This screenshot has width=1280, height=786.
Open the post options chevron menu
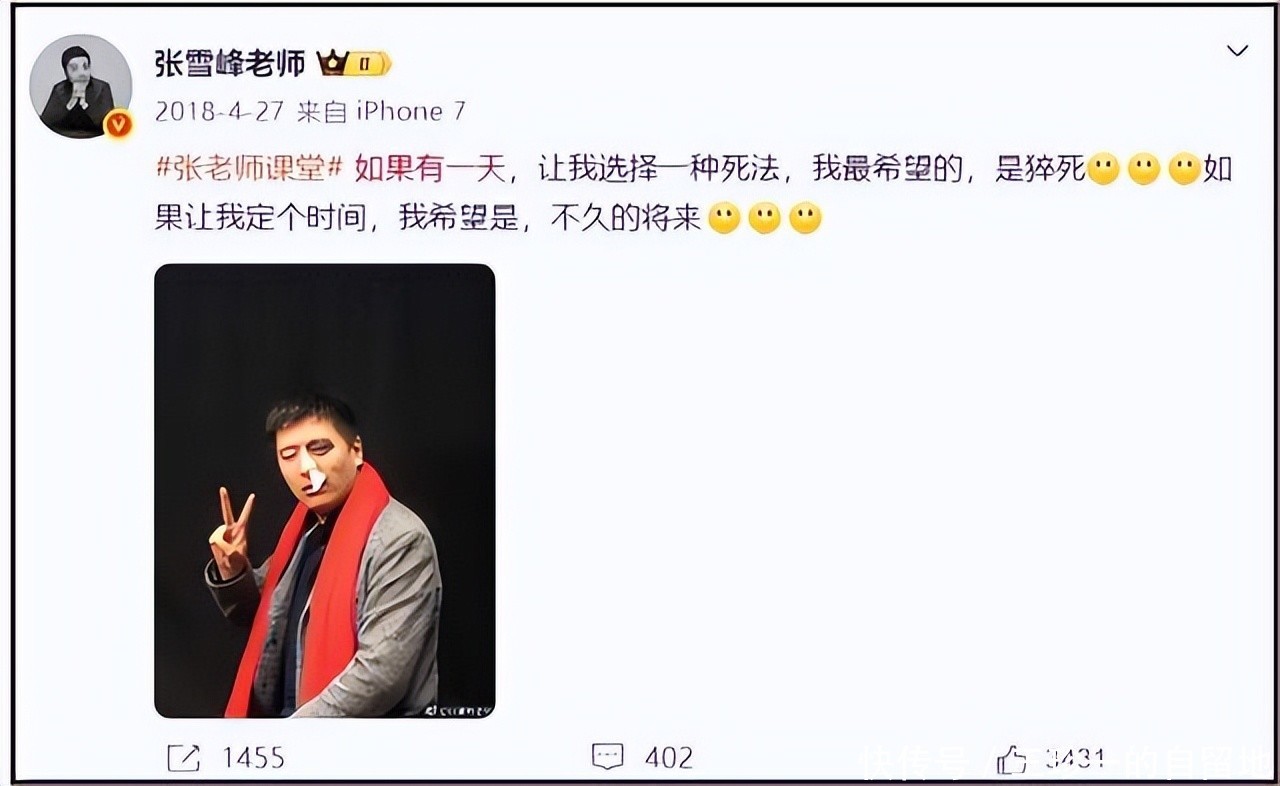[x=1237, y=50]
